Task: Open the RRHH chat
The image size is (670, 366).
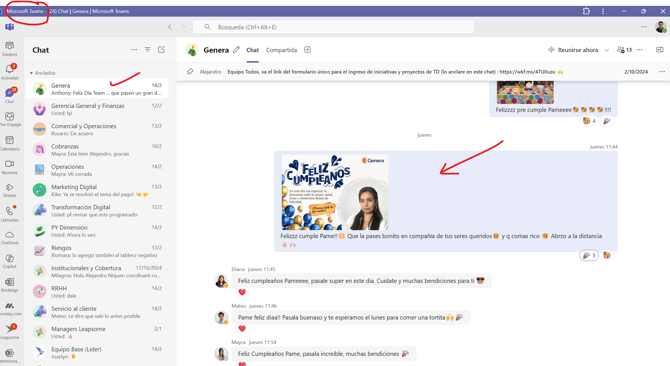Action: pos(97,292)
